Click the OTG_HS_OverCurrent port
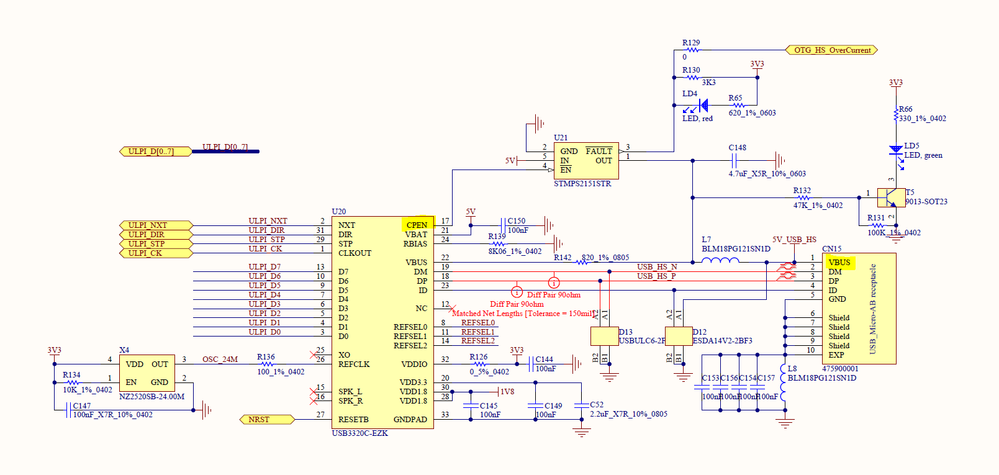The width and height of the screenshot is (999, 475). point(832,50)
